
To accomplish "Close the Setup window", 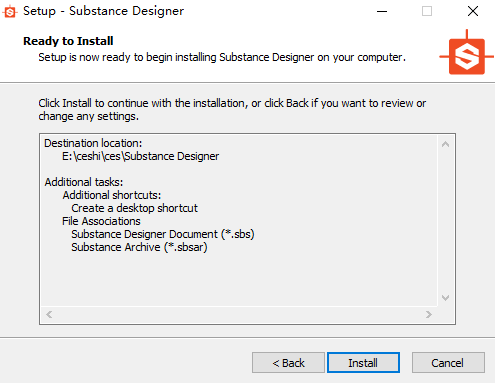I will pyautogui.click(x=473, y=11).
